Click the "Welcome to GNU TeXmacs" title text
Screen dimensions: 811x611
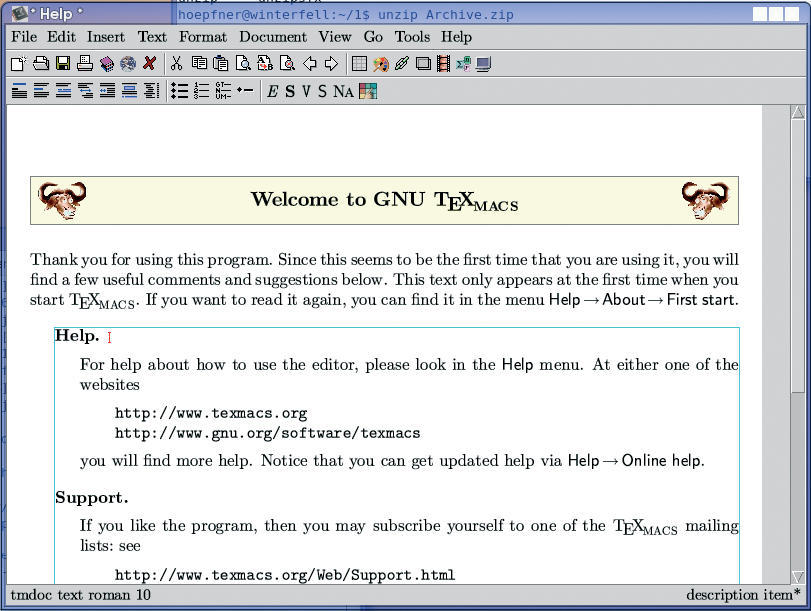[384, 201]
